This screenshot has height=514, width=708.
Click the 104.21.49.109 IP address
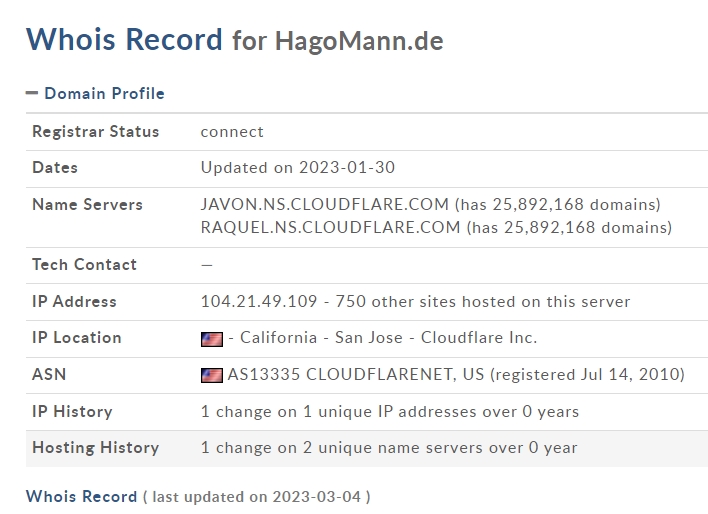[x=259, y=302]
